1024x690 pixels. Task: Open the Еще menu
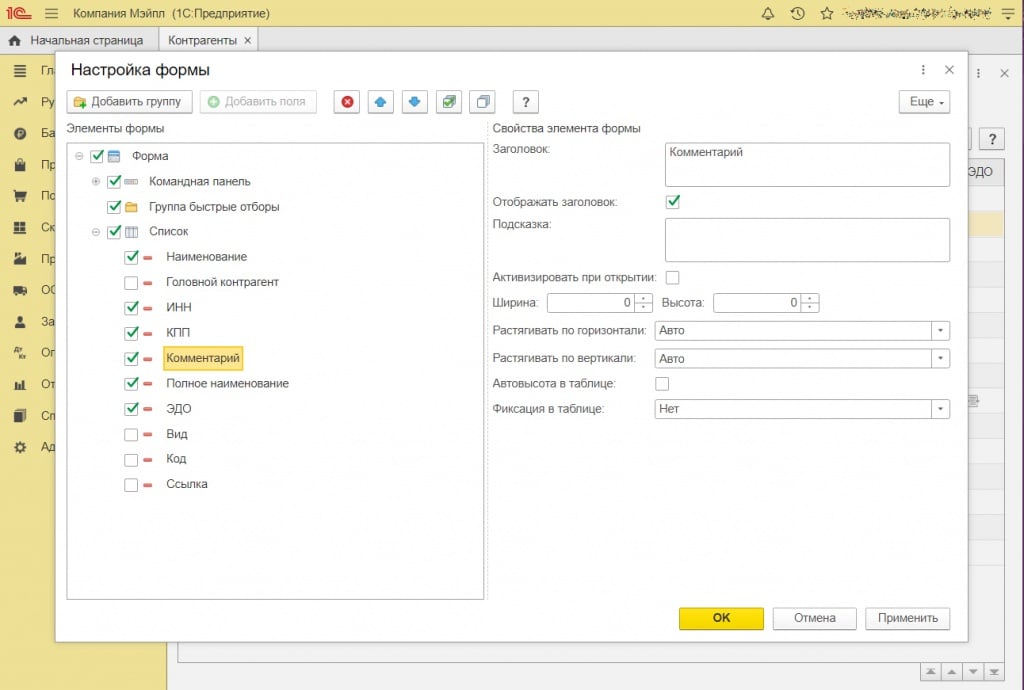coord(923,102)
